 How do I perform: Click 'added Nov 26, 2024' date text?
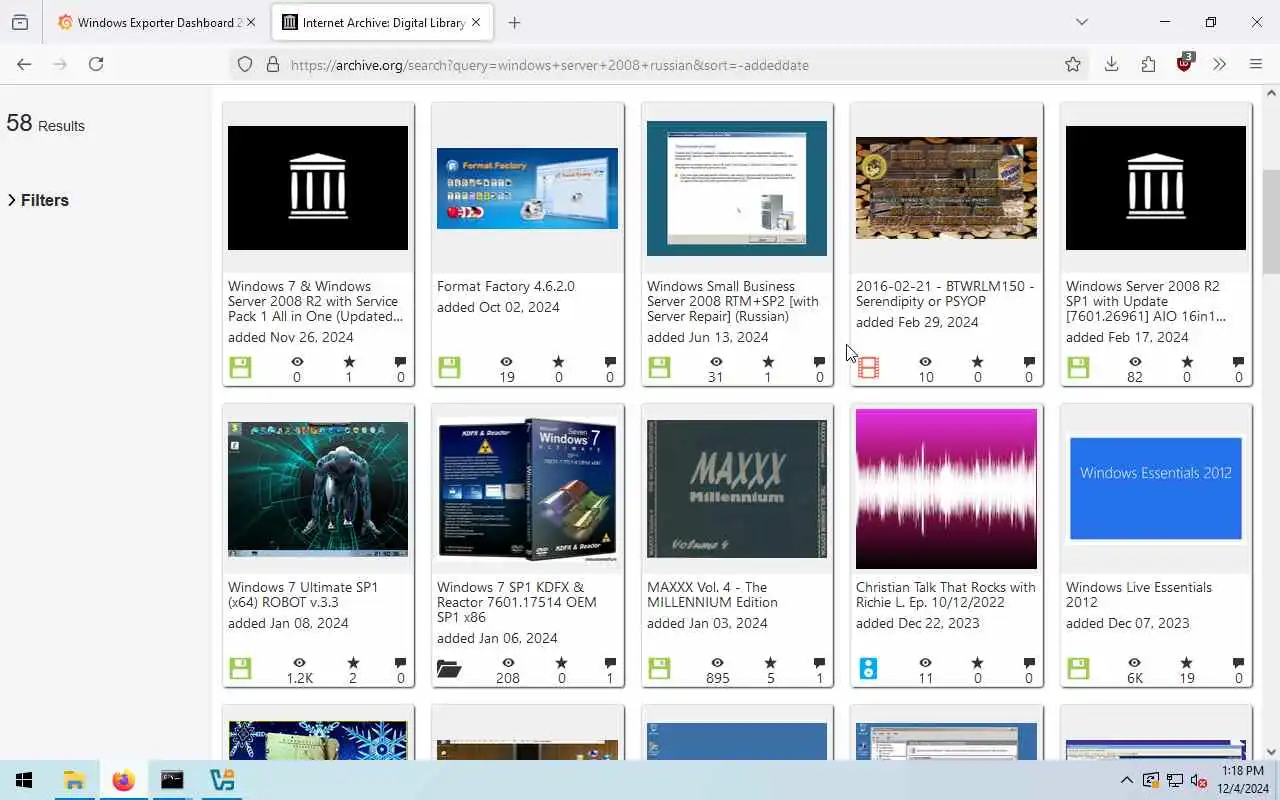pos(291,337)
